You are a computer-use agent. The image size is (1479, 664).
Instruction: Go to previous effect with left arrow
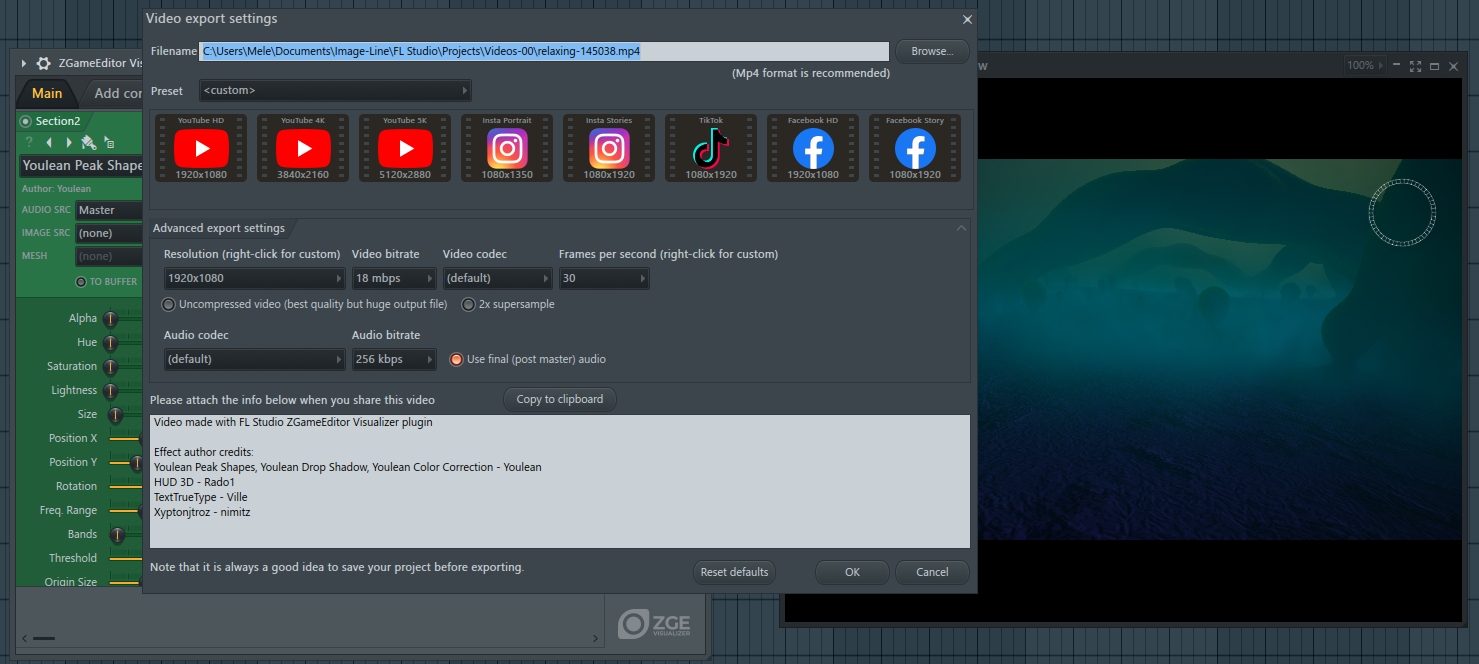(49, 143)
